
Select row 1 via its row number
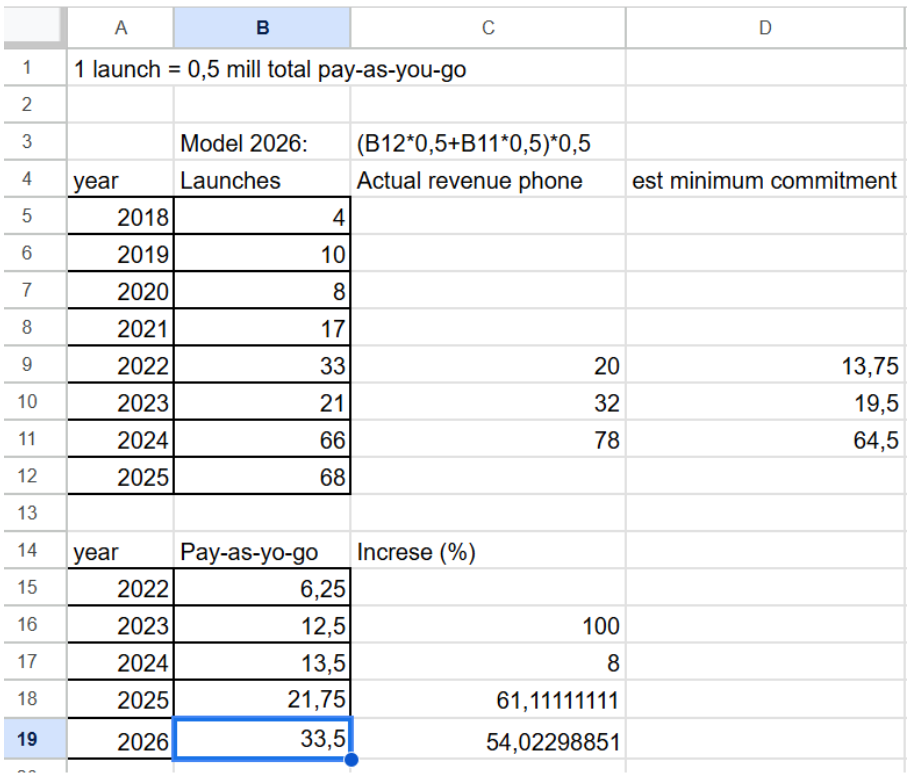tap(27, 69)
